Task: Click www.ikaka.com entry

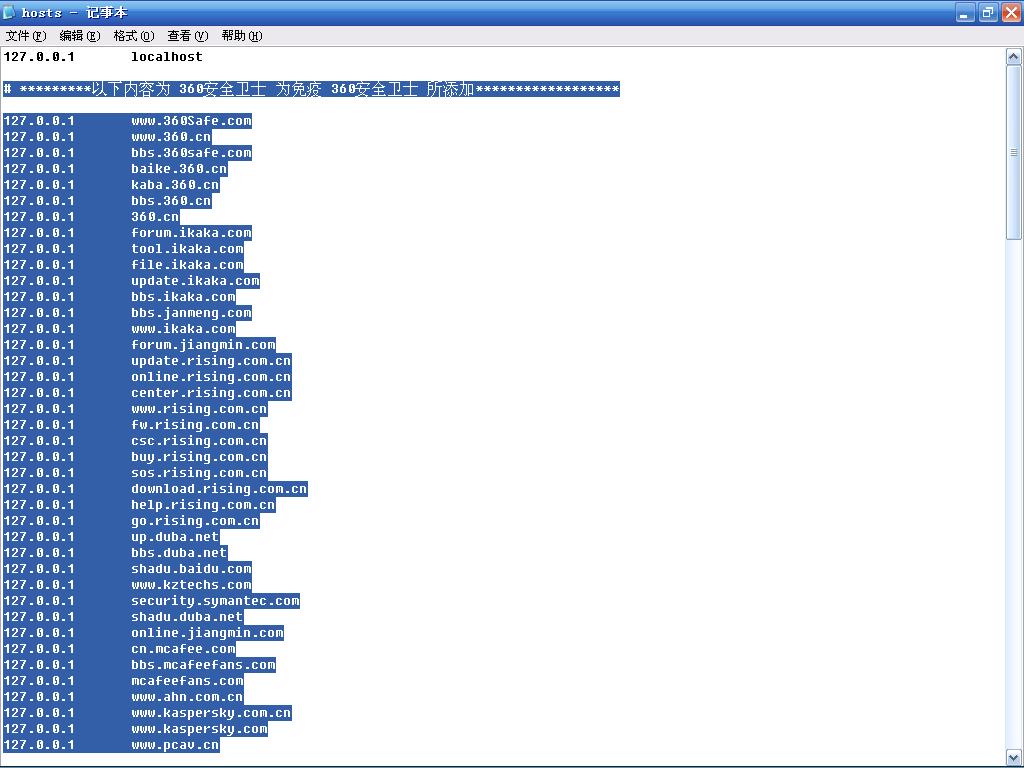Action: [x=183, y=329]
